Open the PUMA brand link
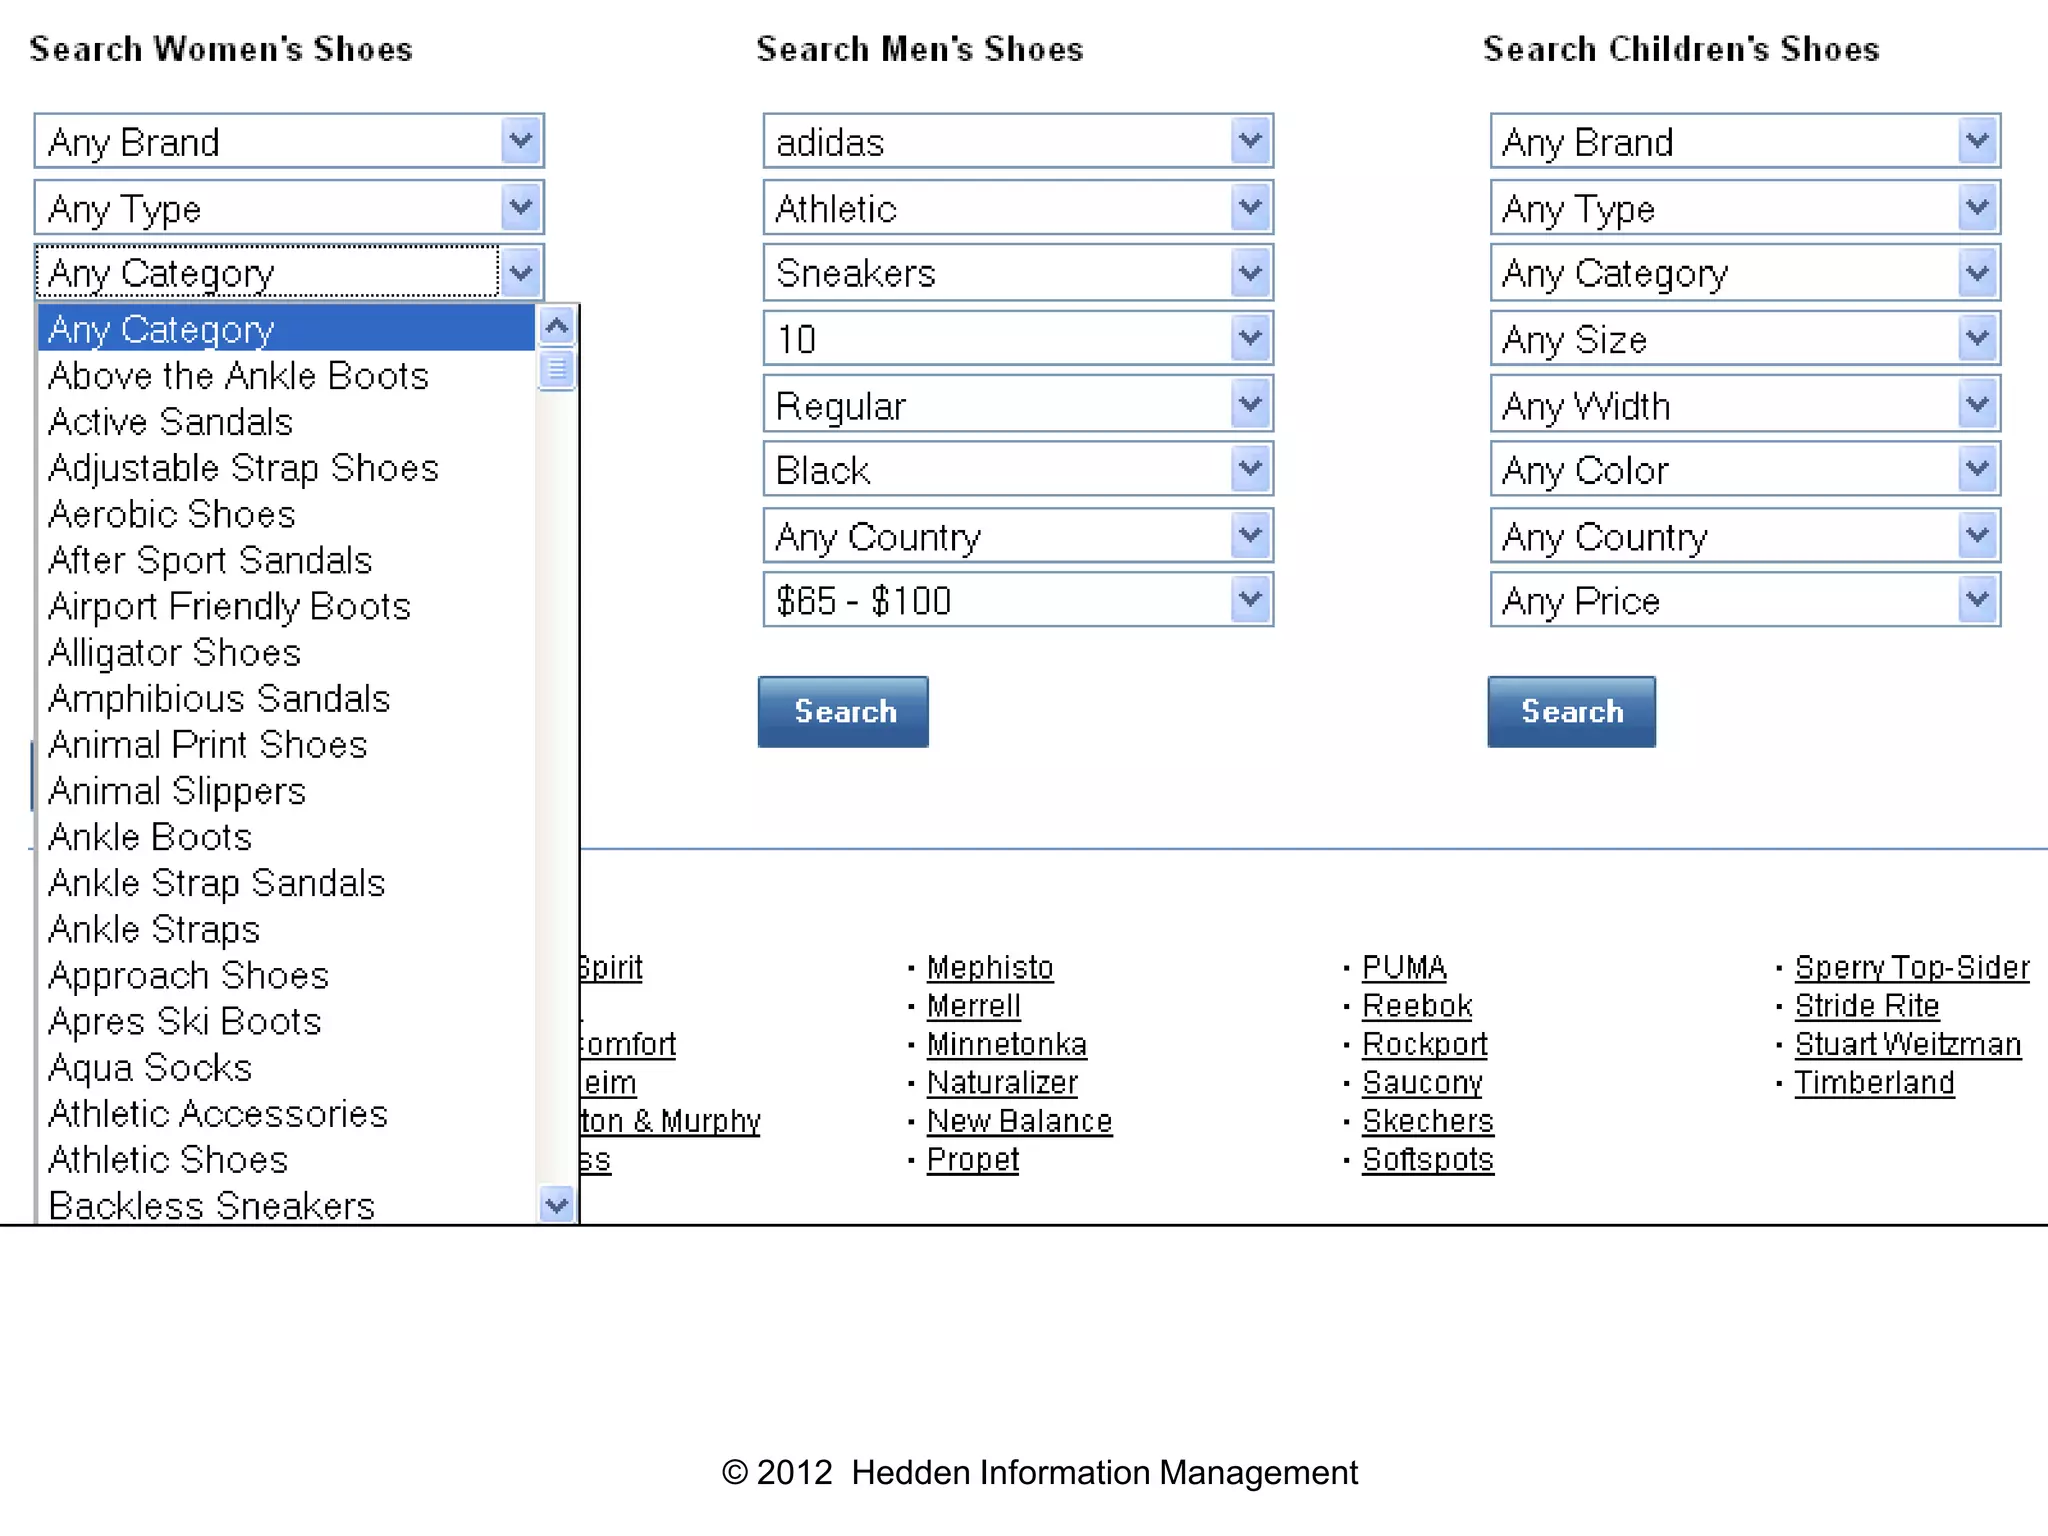This screenshot has height=1536, width=2048. tap(1404, 968)
